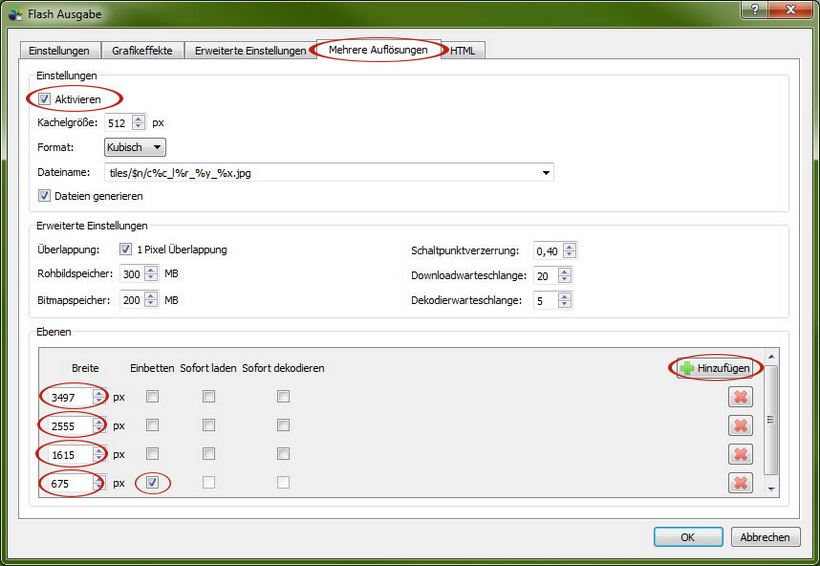Disable the Aktivieren checkbox

coord(45,99)
